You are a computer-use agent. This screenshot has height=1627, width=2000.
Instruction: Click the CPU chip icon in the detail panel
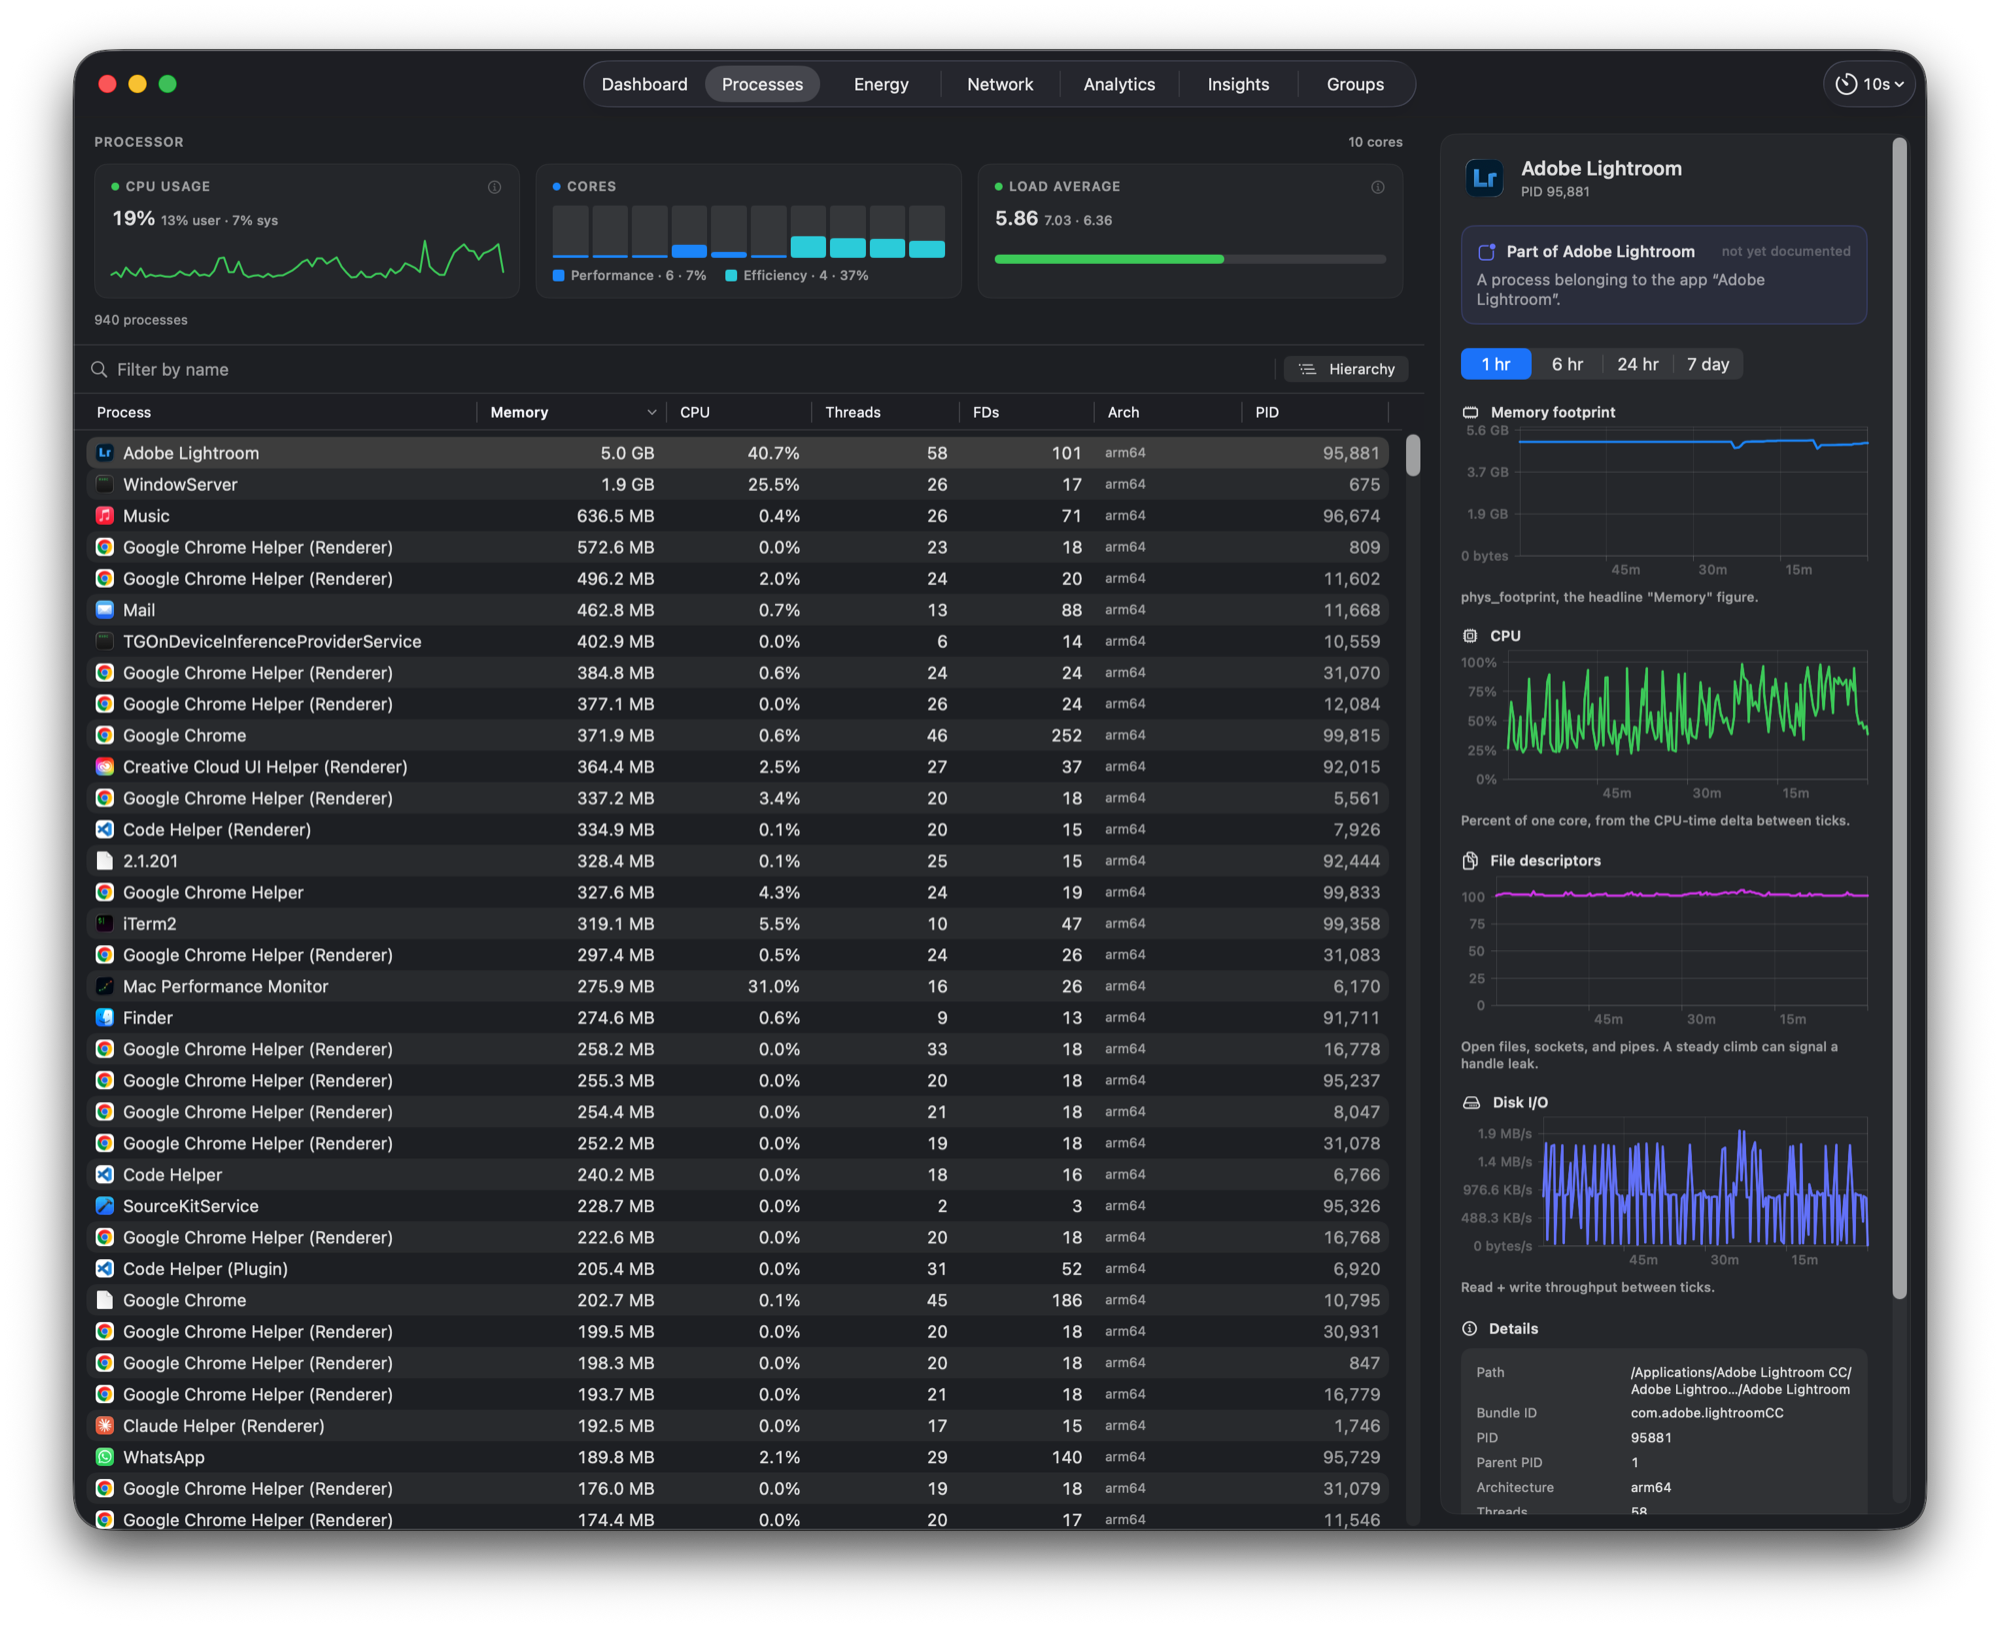point(1470,636)
